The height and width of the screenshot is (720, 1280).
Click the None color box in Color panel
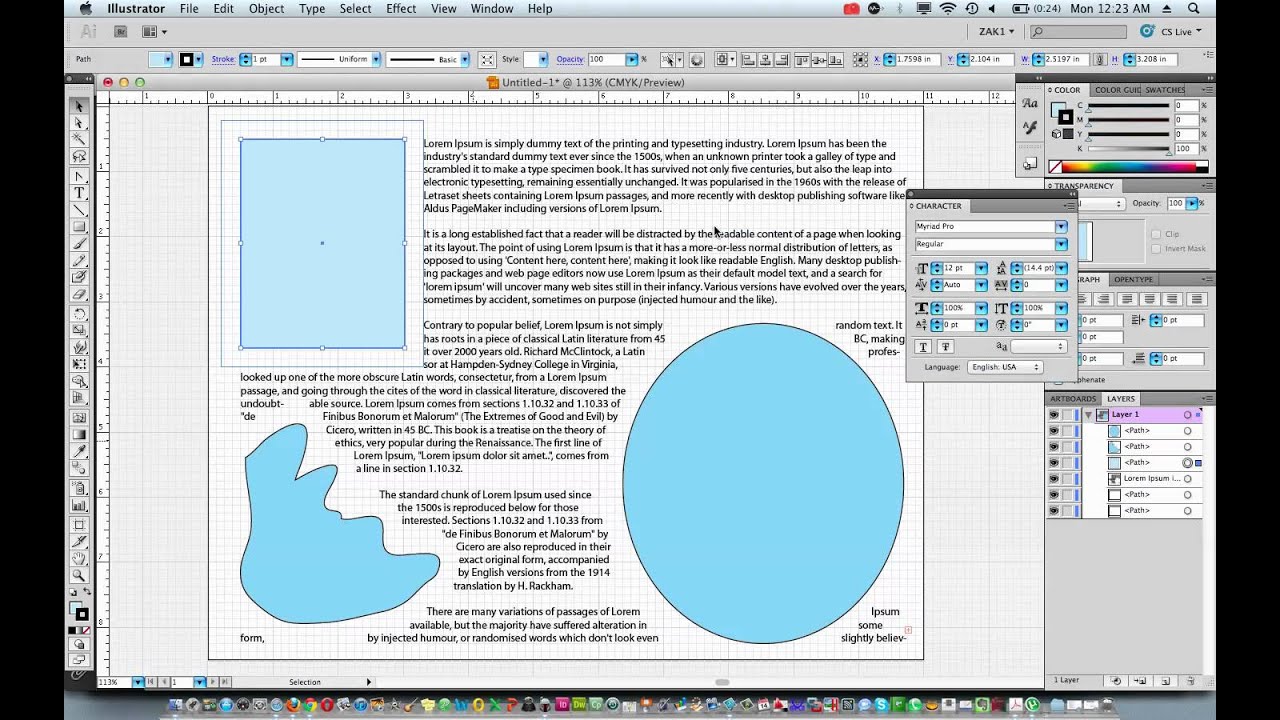pos(1055,167)
